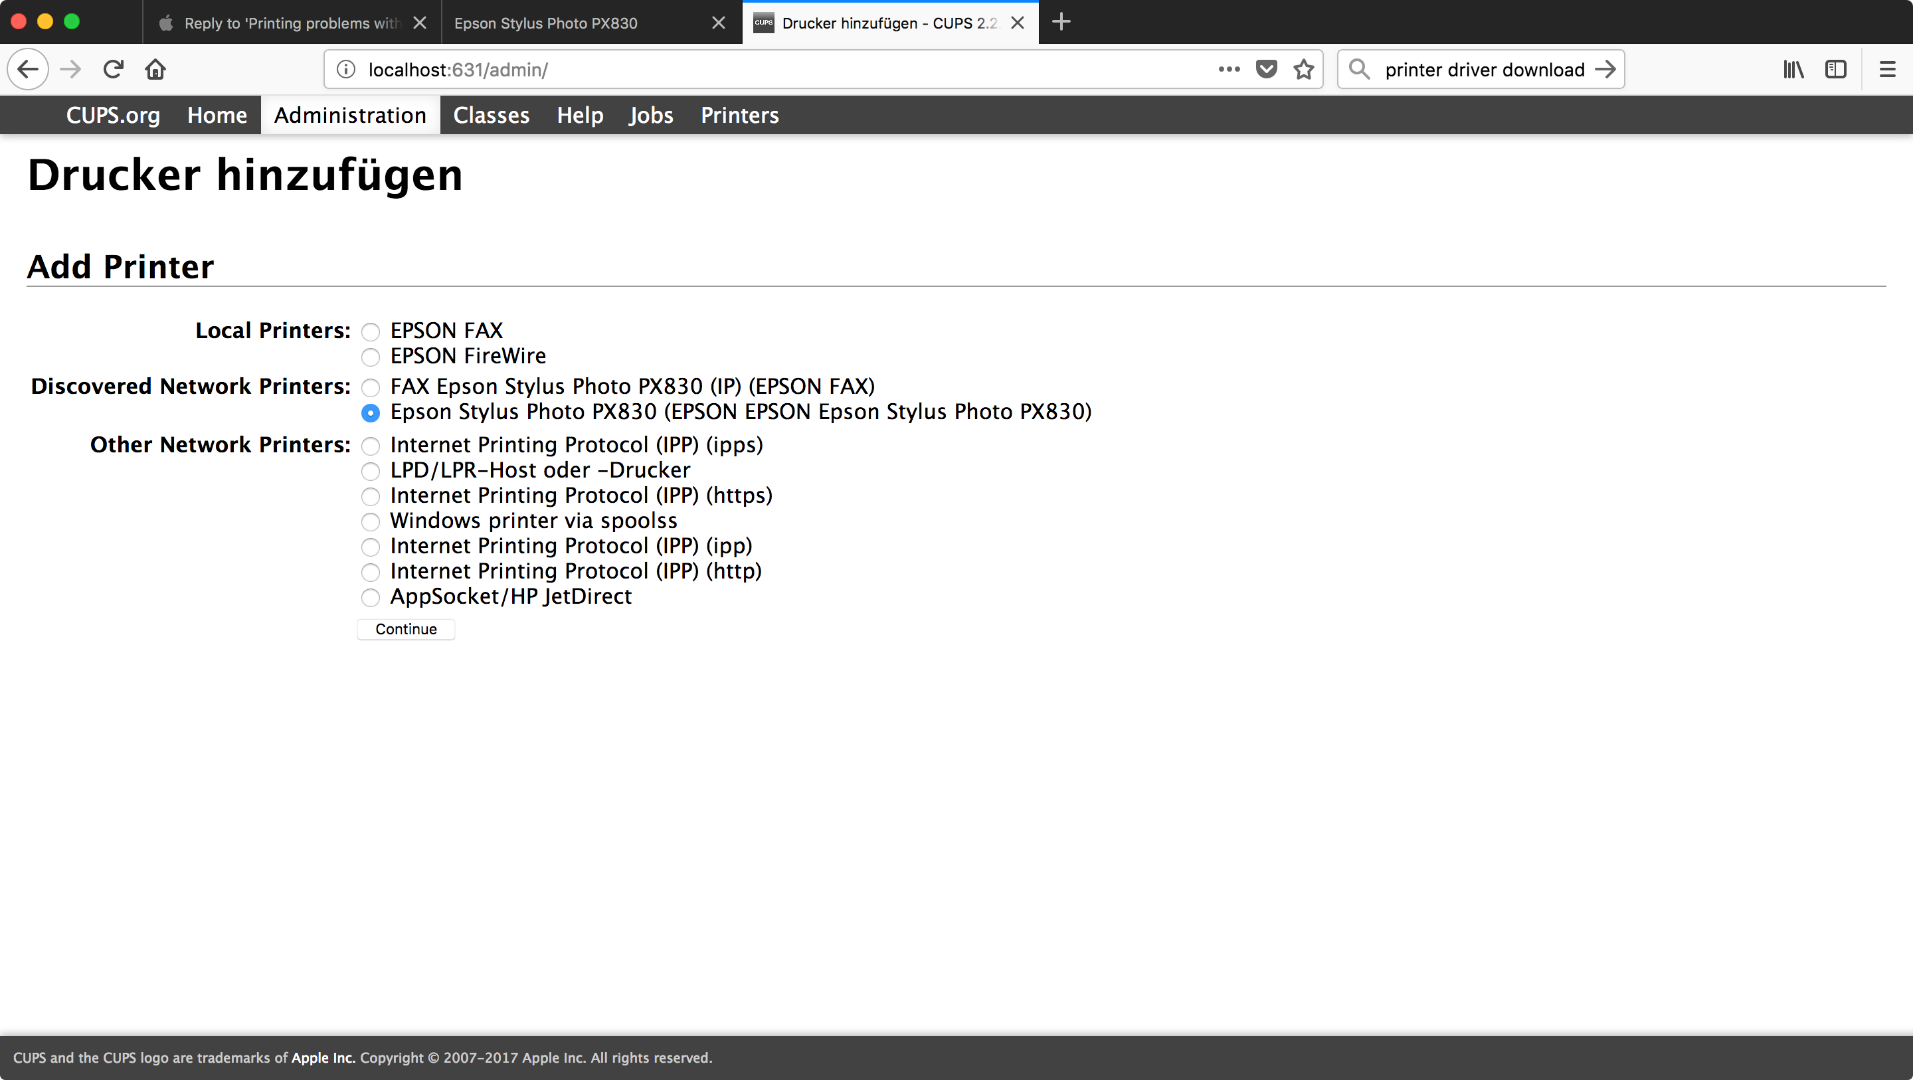
Task: Click the 'Discovered Network Printers:' label
Action: click(191, 387)
